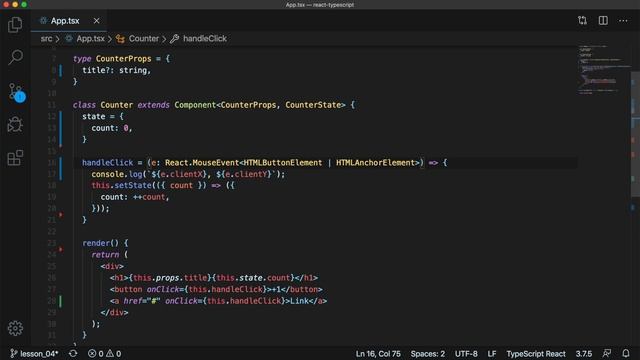Click Ln 16, Col 75 go-to-line indicator

tap(378, 353)
